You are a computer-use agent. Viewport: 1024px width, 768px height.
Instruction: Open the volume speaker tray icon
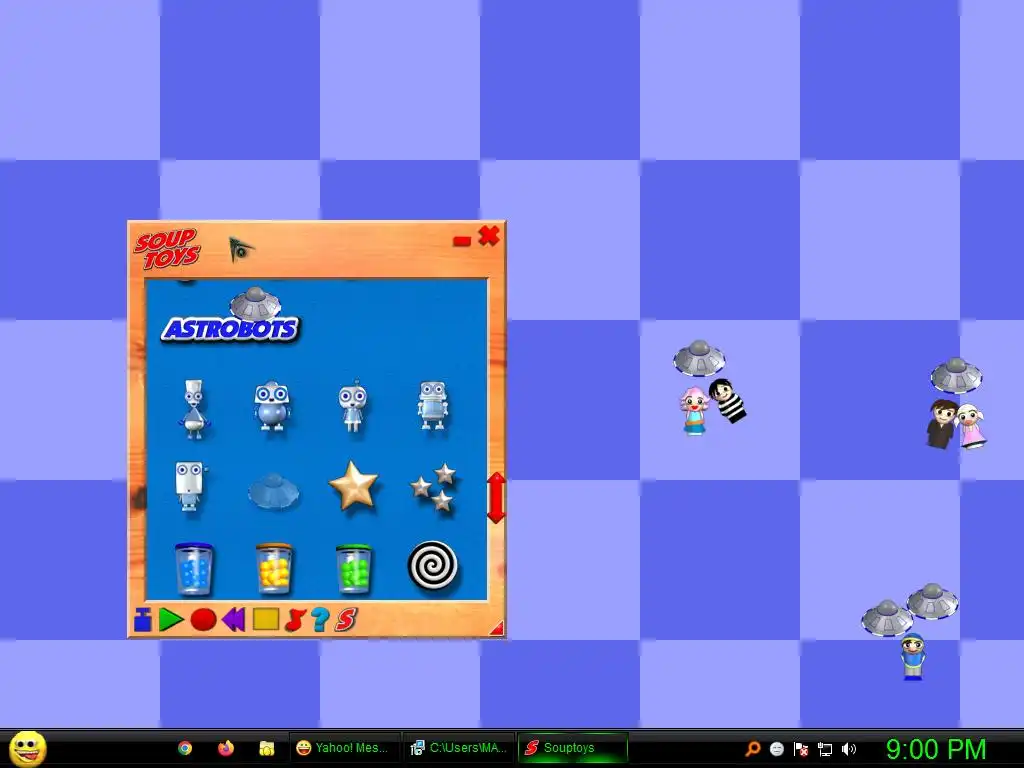point(849,748)
